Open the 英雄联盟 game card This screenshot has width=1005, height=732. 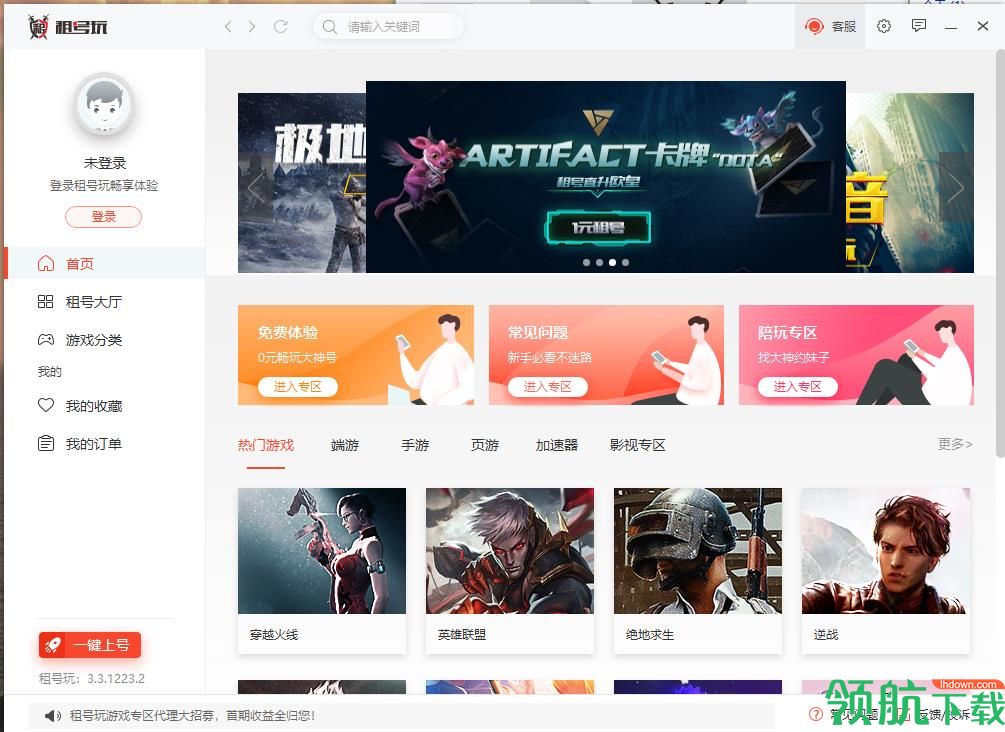click(510, 570)
